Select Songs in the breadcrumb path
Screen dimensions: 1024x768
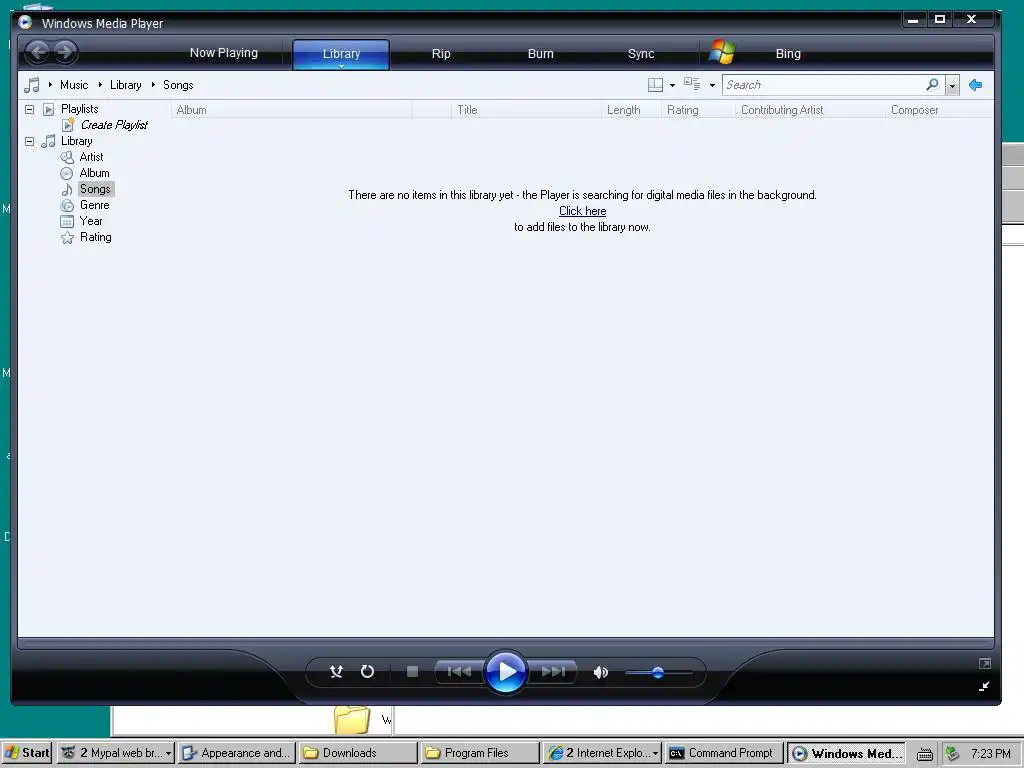(x=178, y=85)
